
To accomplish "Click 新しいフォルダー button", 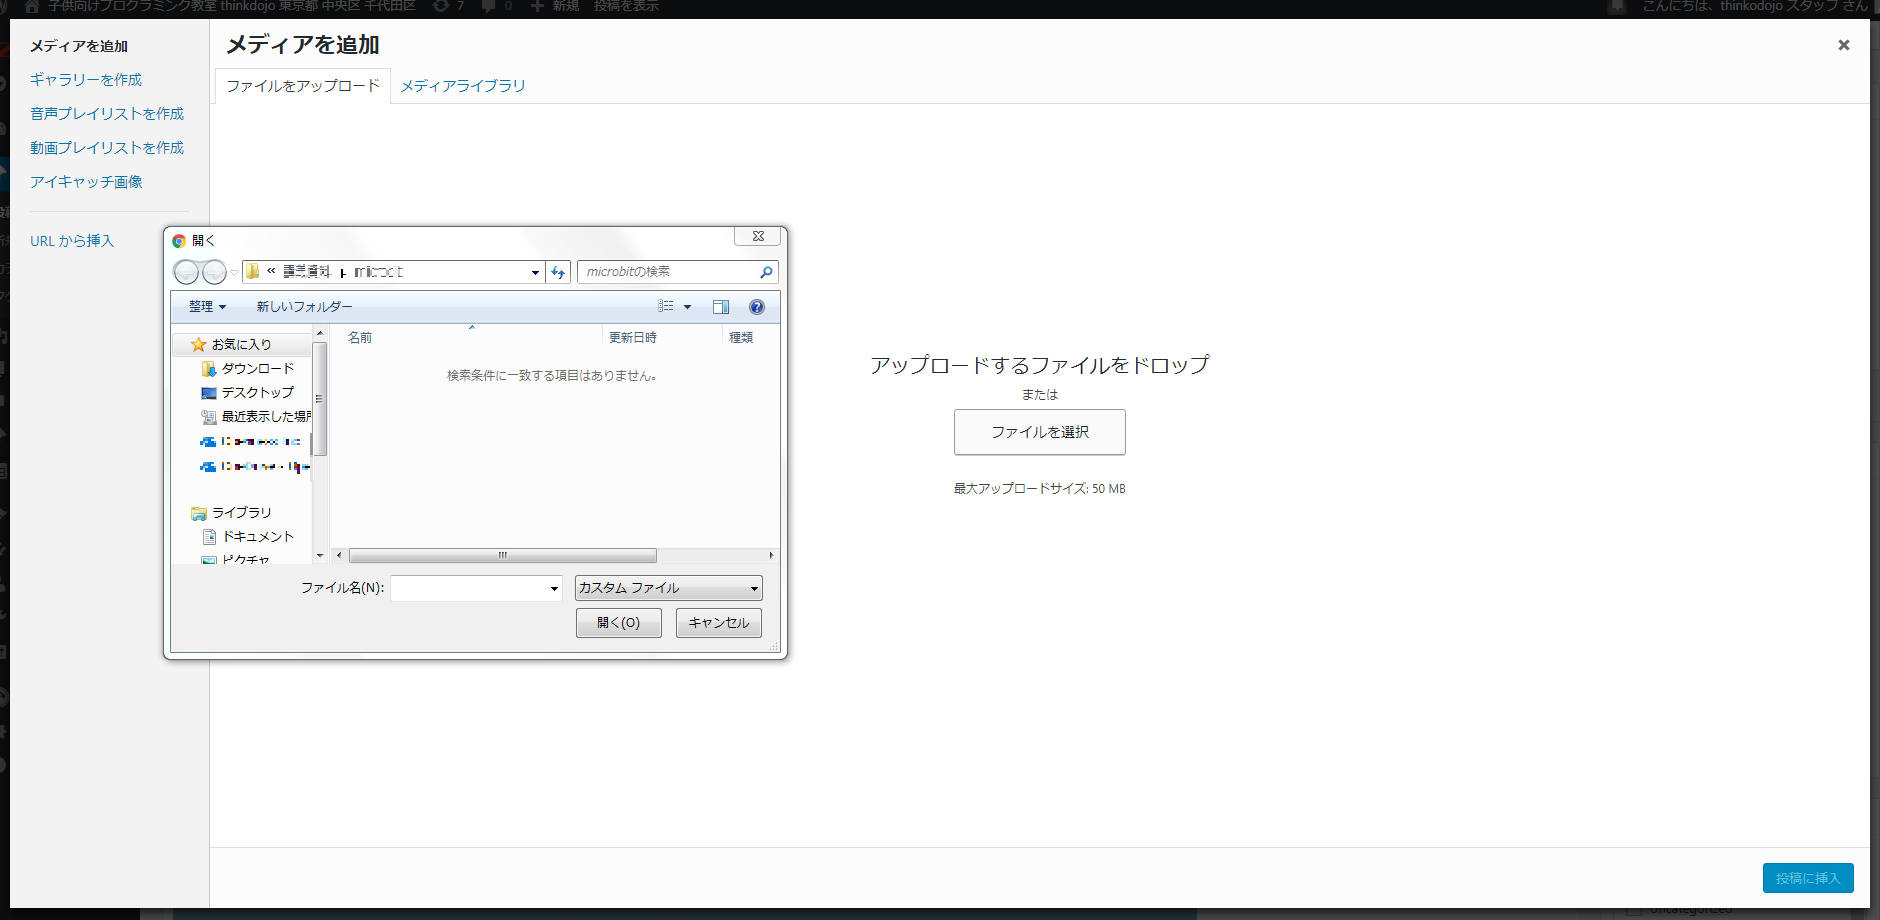I will (x=304, y=307).
